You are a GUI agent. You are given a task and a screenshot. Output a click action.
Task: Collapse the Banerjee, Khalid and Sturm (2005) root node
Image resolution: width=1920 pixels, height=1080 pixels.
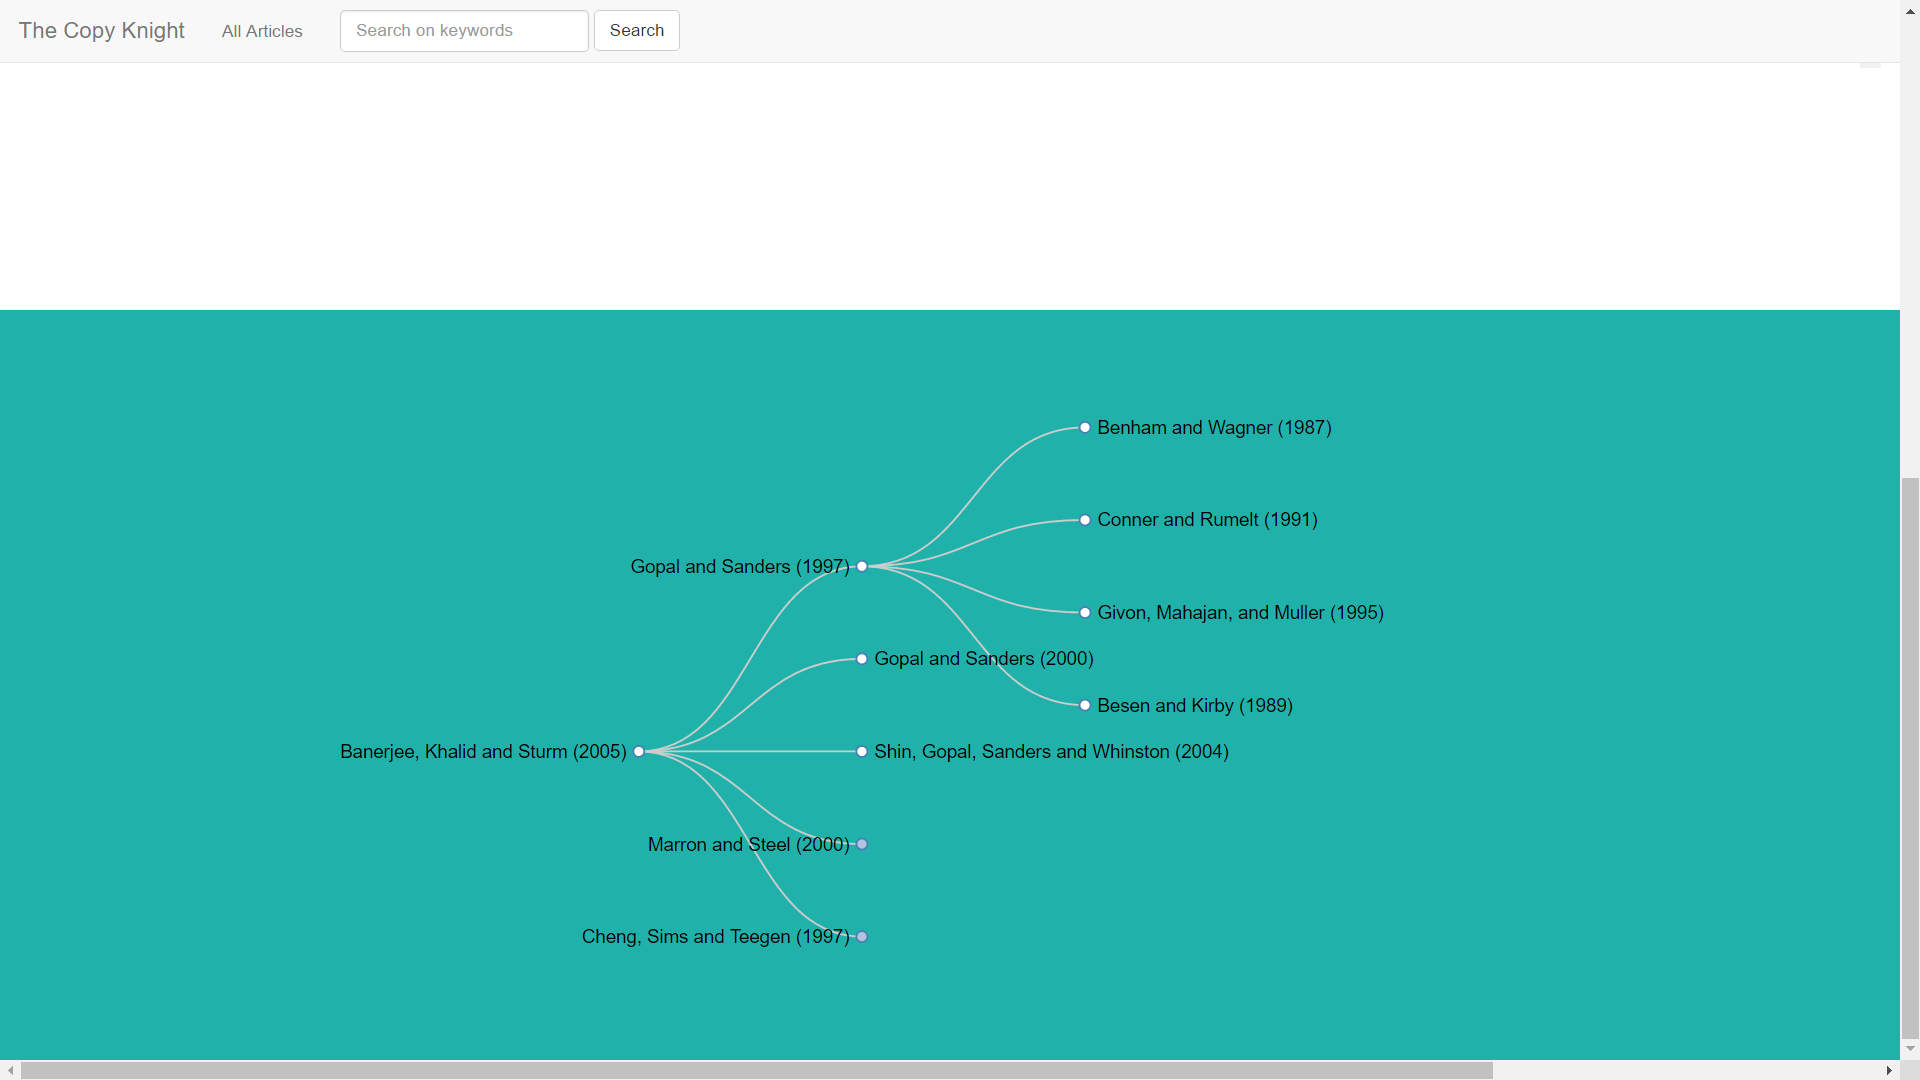pyautogui.click(x=639, y=751)
